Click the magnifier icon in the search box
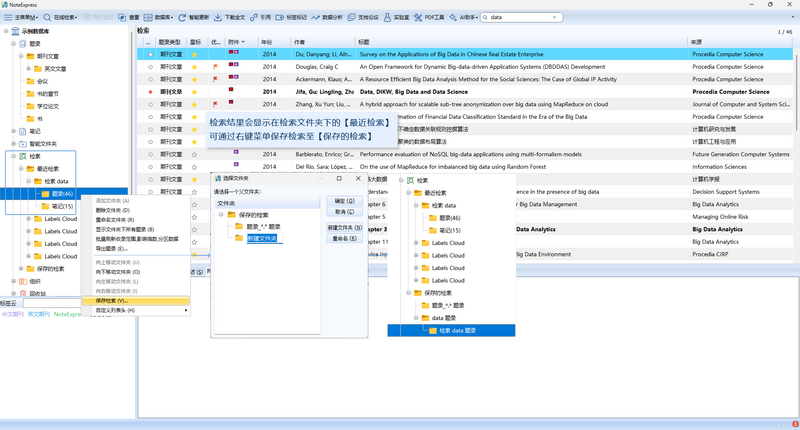800x430 pixels. pos(485,17)
